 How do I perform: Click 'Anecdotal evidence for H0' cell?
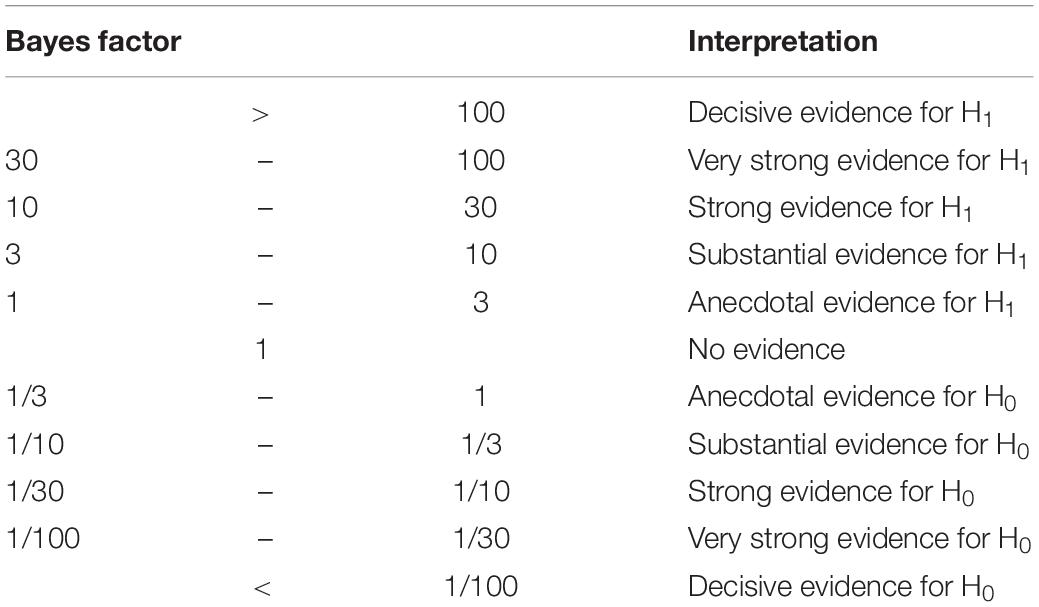click(x=852, y=398)
